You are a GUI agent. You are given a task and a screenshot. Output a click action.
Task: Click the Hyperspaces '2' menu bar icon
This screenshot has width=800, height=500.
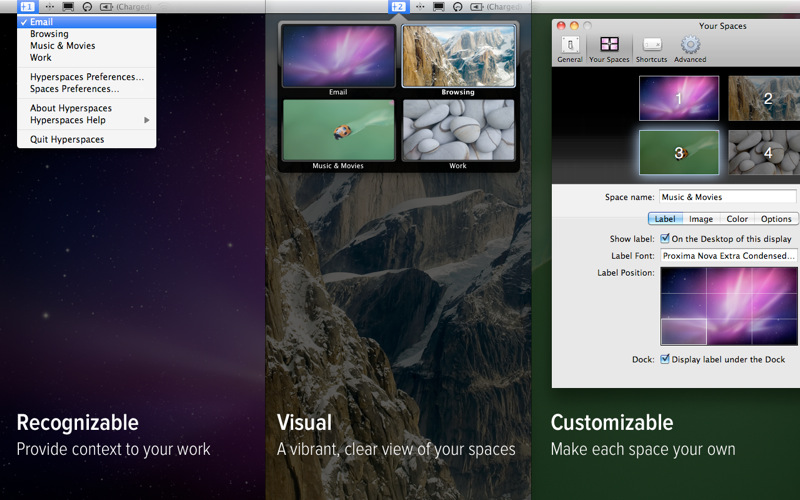398,7
